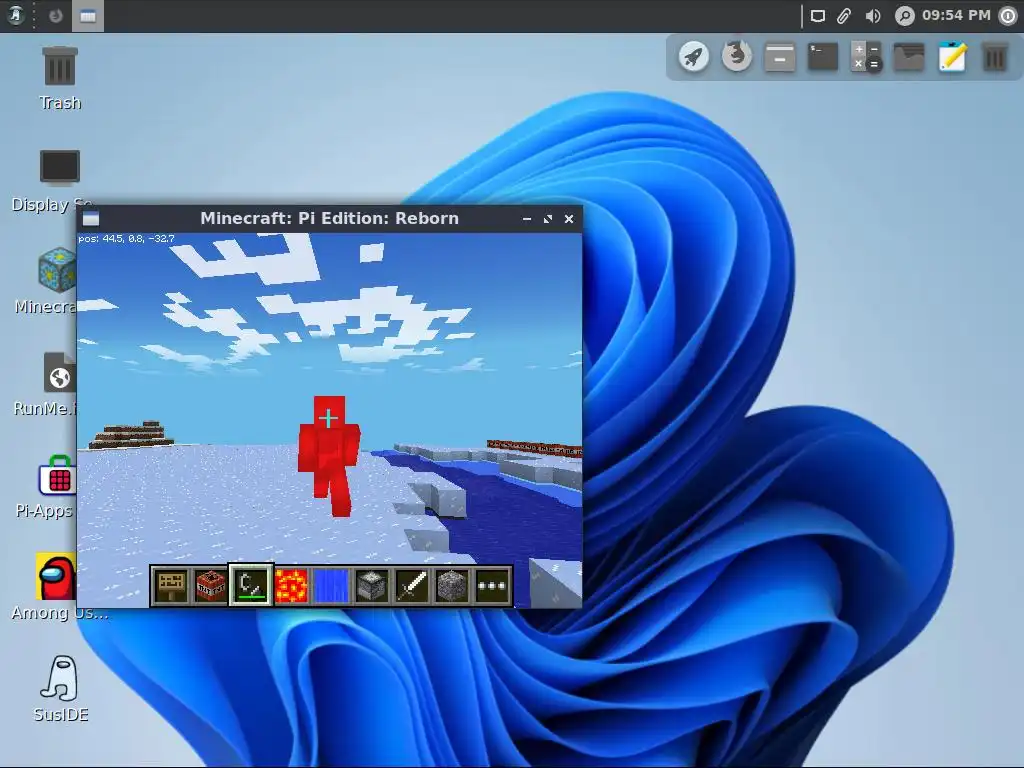This screenshot has height=768, width=1024.
Task: Launch Firefox from the dock
Action: coord(737,57)
